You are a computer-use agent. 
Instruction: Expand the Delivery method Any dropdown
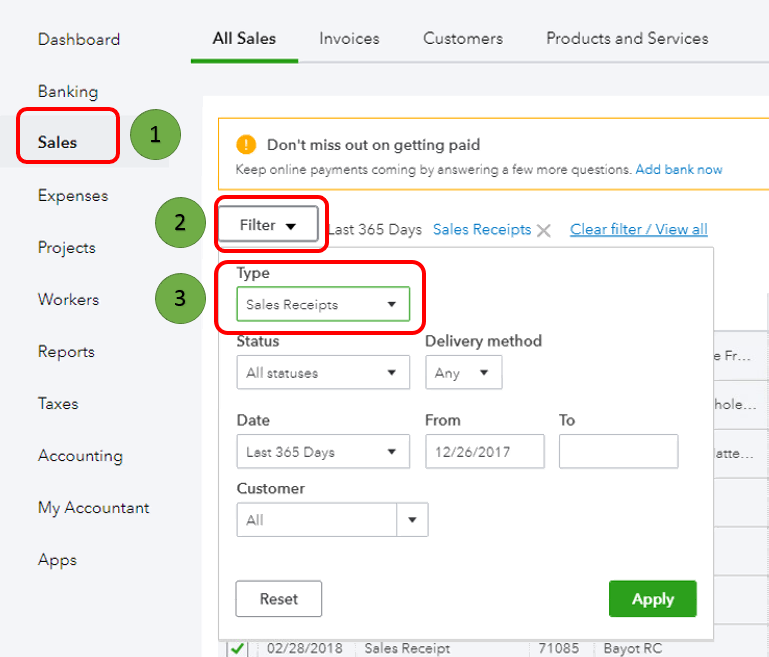pos(463,373)
